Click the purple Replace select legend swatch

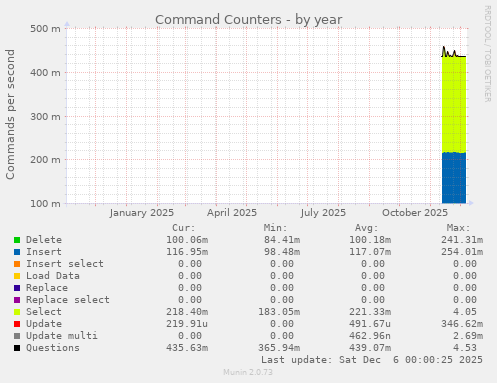(x=17, y=300)
